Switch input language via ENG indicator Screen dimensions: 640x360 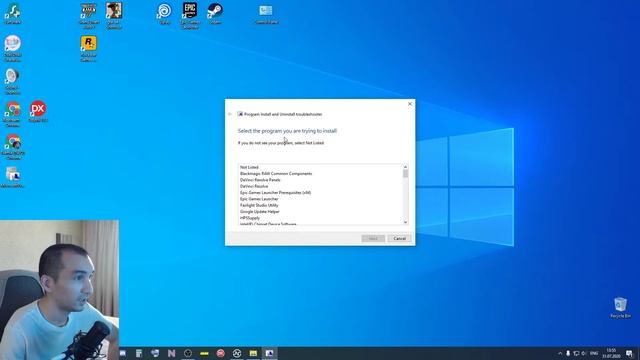click(594, 353)
